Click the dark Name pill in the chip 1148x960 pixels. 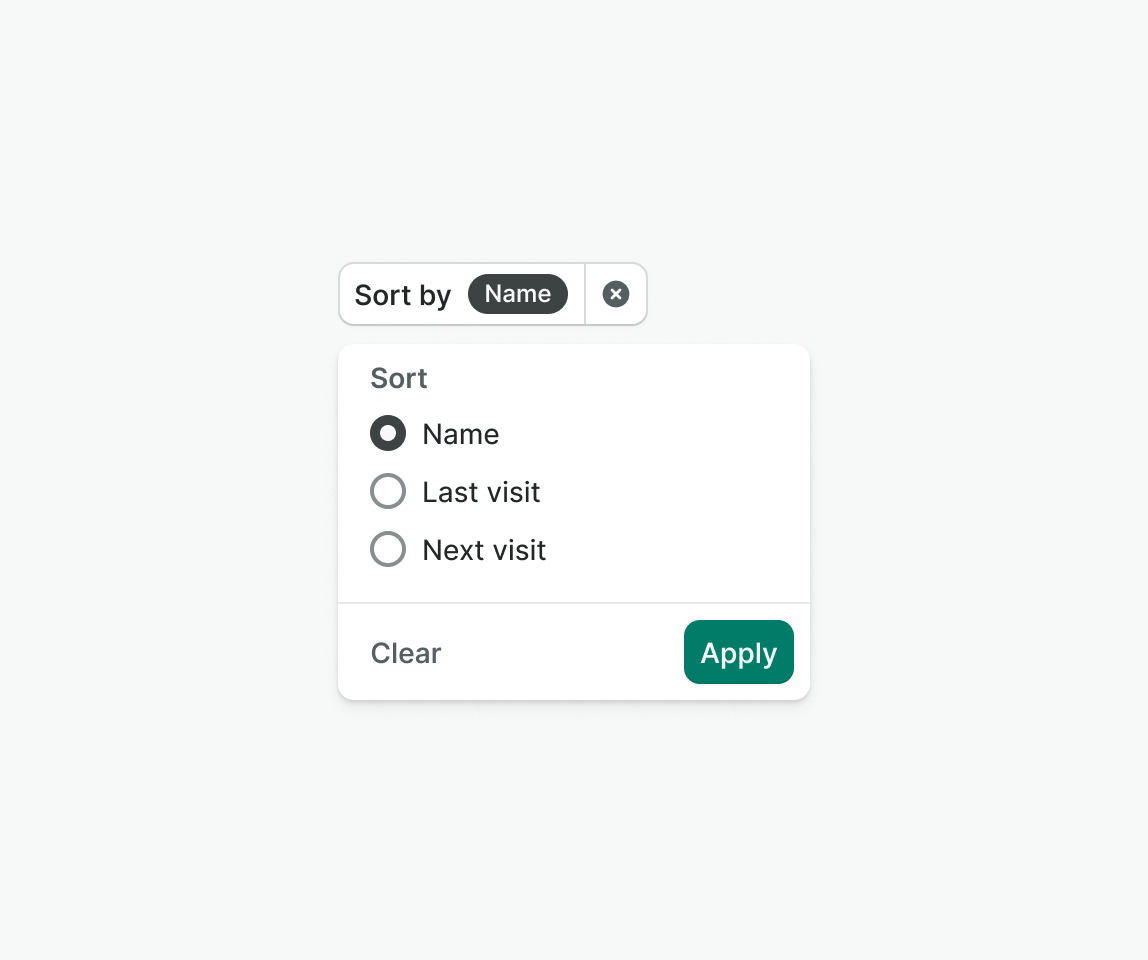(x=518, y=294)
